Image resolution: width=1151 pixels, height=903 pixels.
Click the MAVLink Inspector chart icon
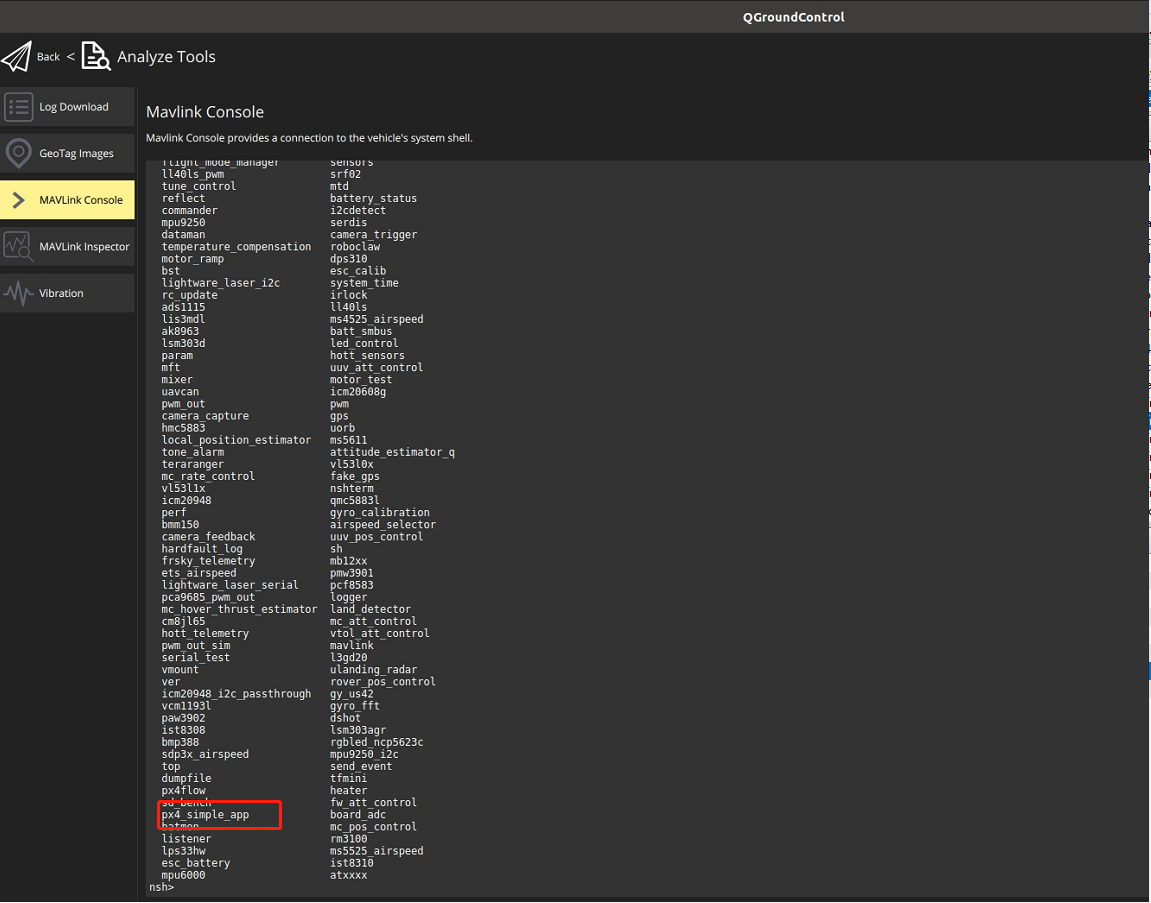(x=18, y=247)
